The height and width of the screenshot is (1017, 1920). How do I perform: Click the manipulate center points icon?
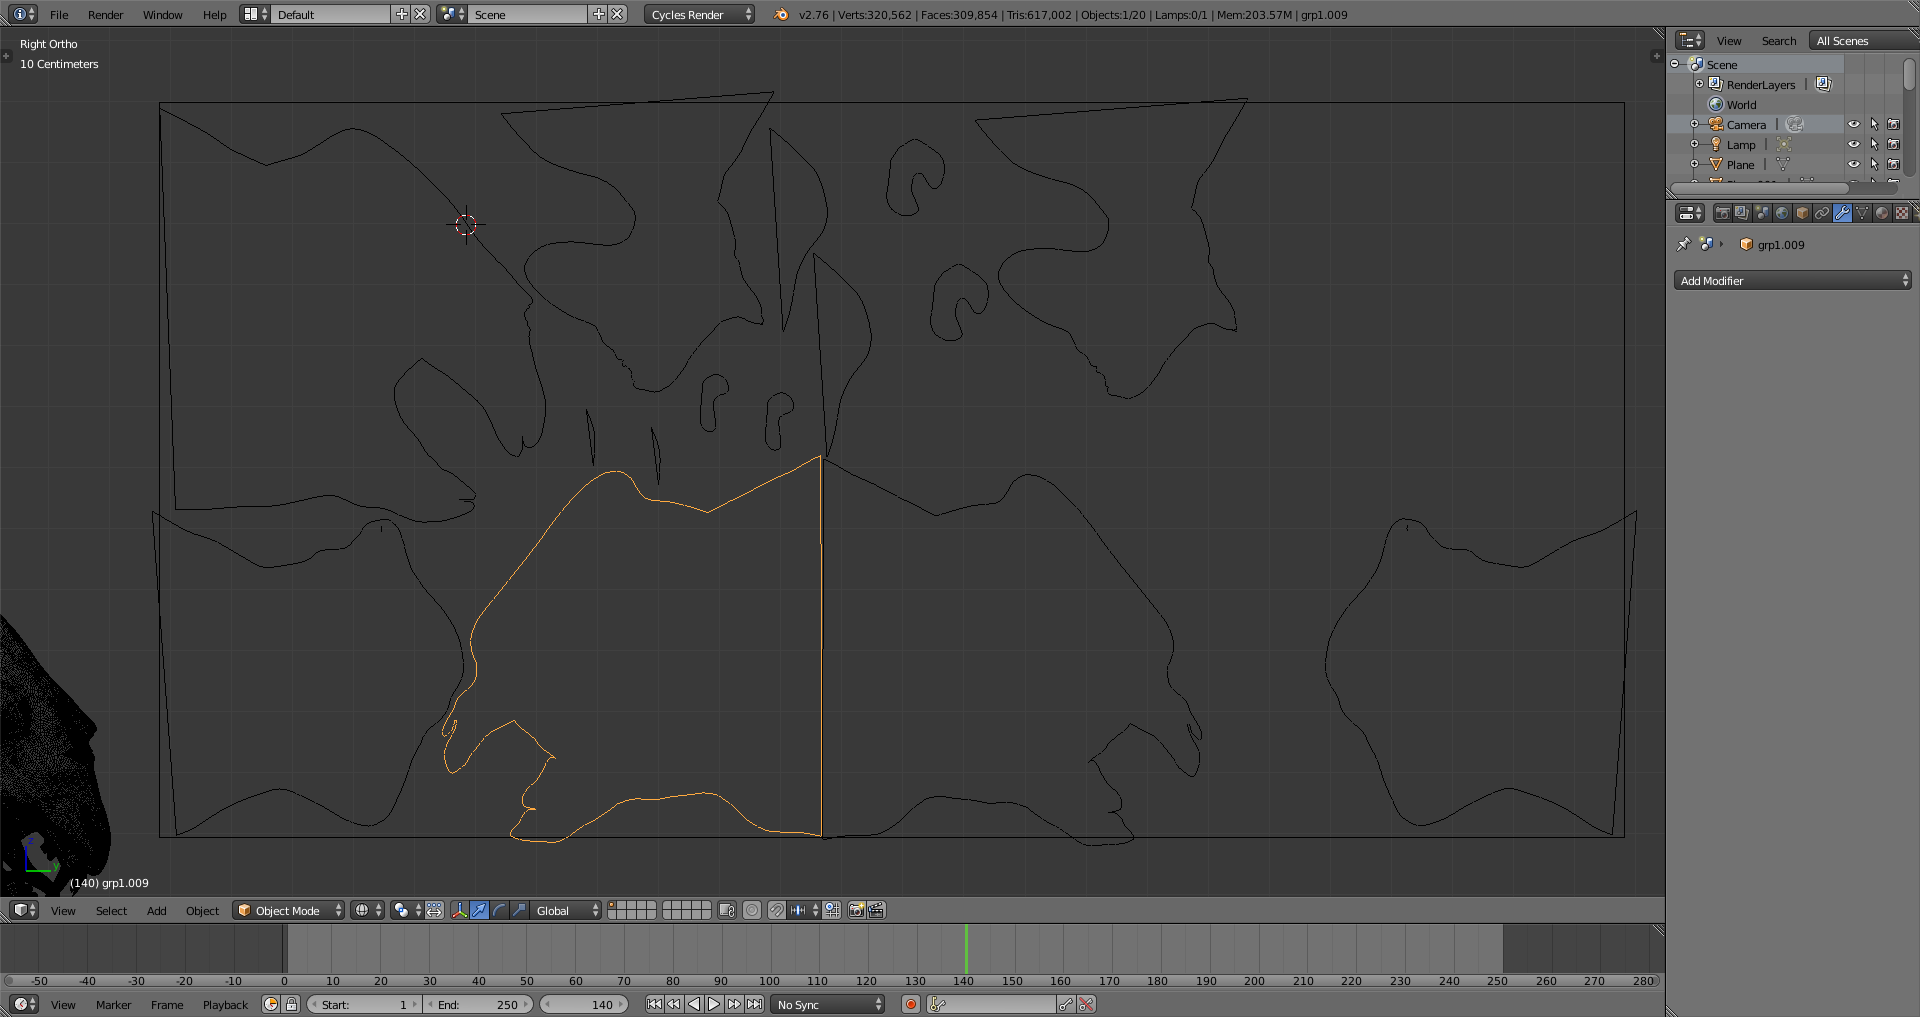(434, 910)
